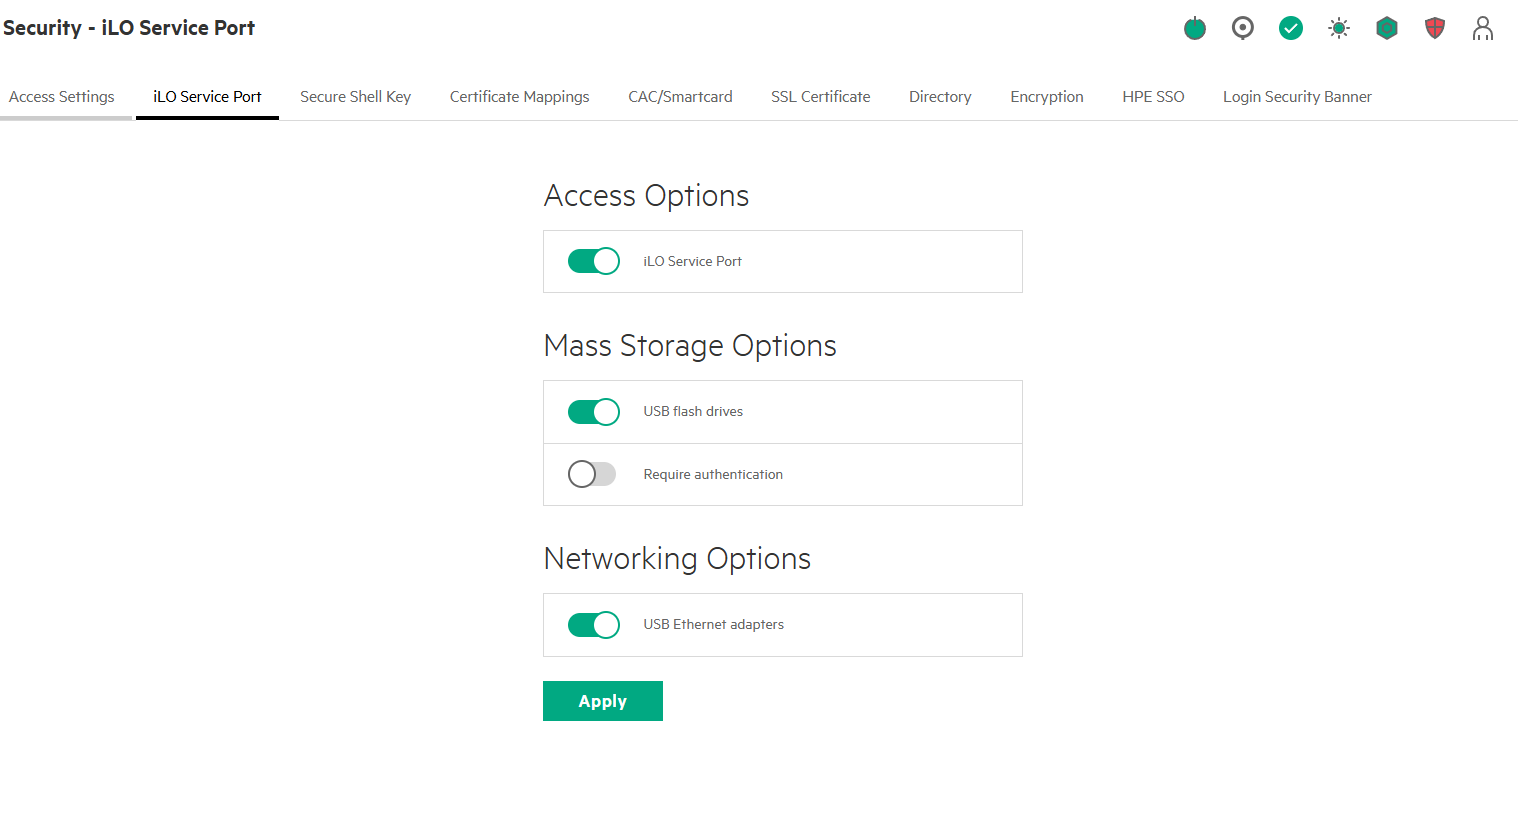Switch to the SSL Certificate tab
This screenshot has height=825, width=1518.
pyautogui.click(x=821, y=97)
